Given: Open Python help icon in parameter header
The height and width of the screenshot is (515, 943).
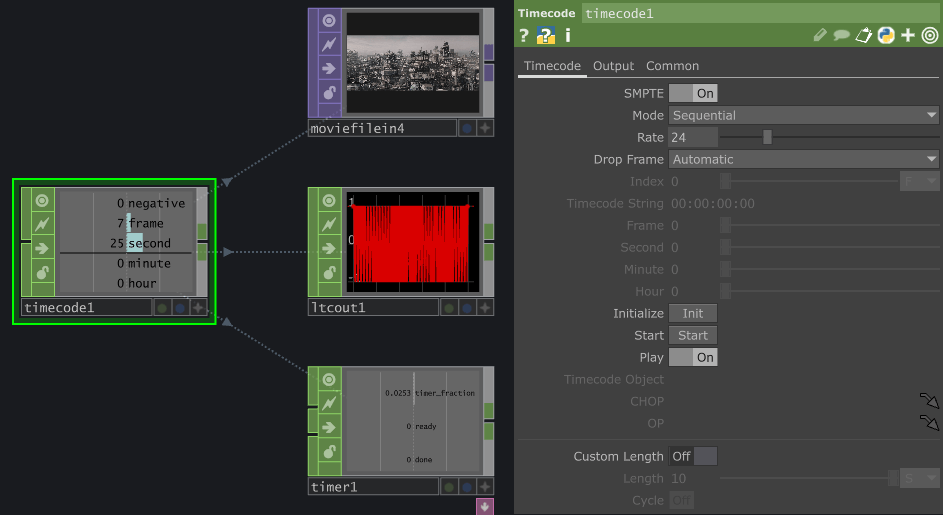Looking at the screenshot, I should [x=546, y=36].
